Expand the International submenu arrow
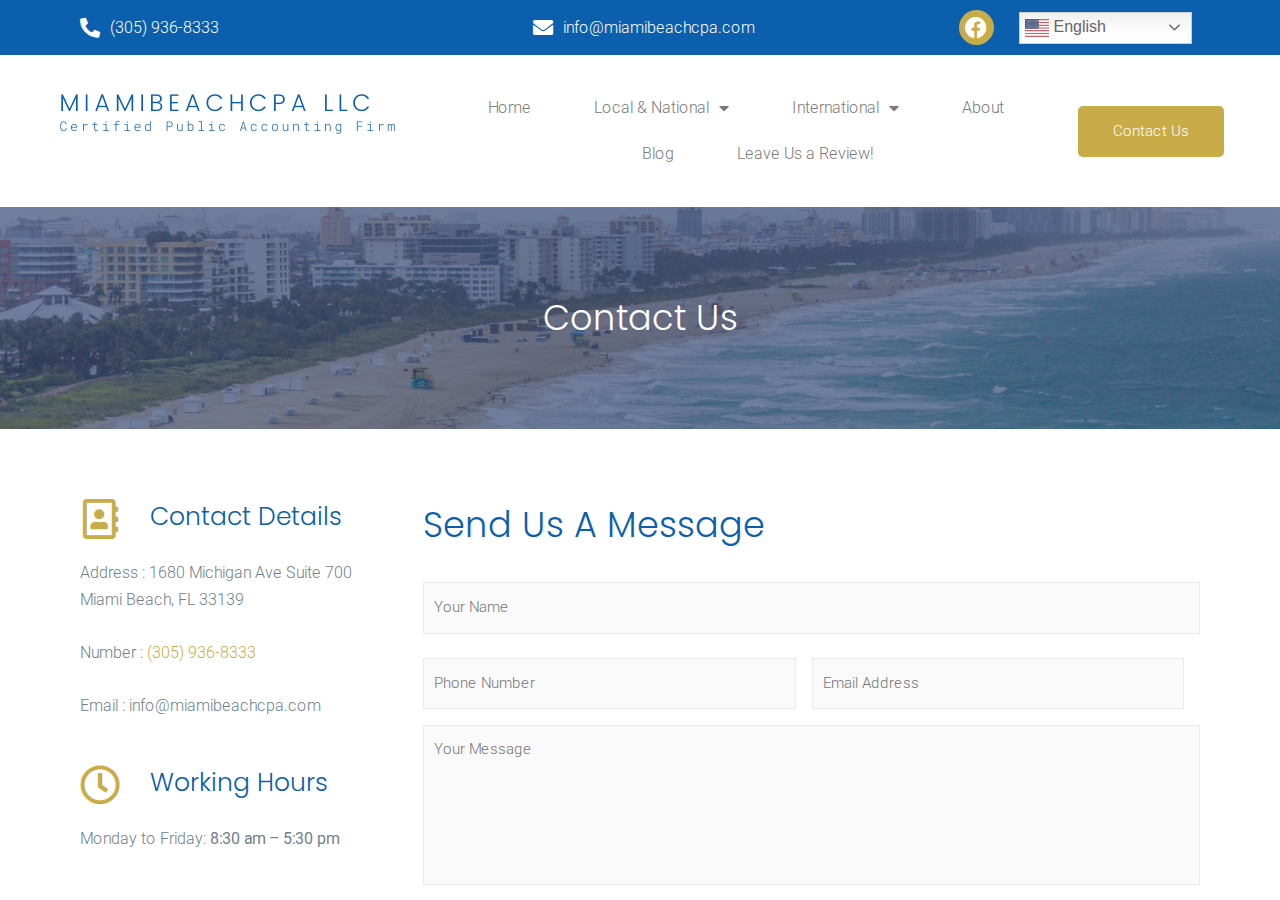1280x900 pixels. (x=894, y=108)
